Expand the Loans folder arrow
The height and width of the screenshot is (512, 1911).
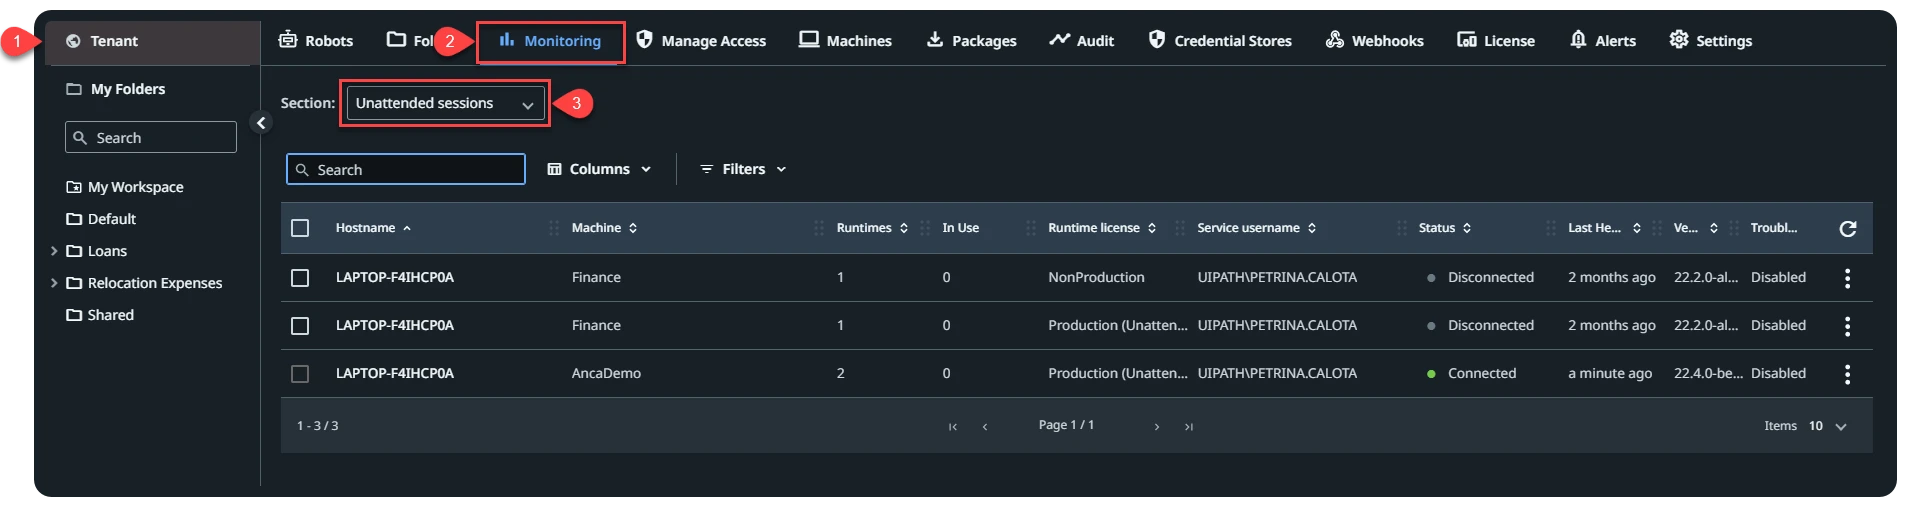(54, 251)
